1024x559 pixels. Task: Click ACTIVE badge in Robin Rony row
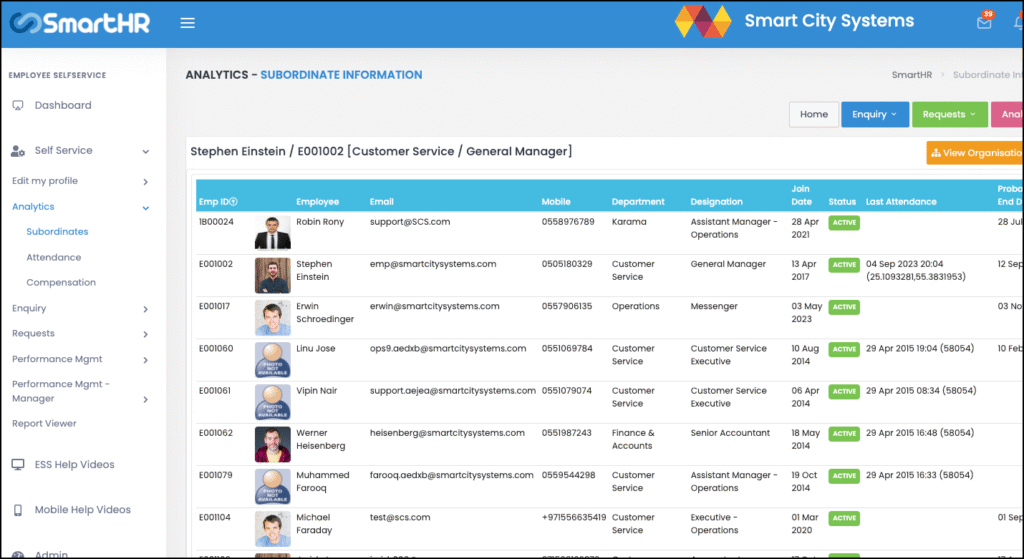pos(844,223)
